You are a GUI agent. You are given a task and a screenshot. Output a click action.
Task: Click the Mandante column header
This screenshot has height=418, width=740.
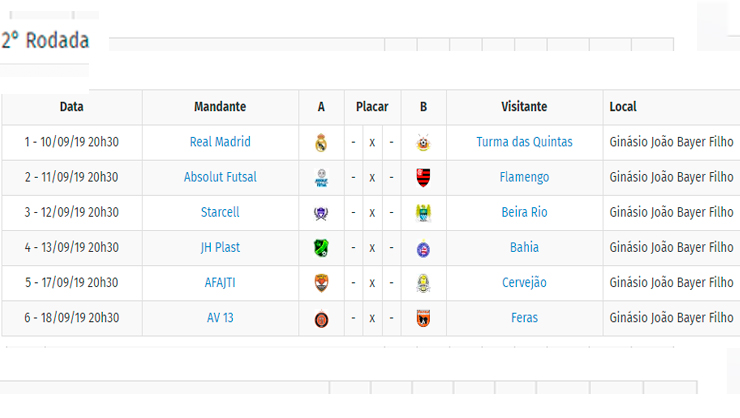coord(220,107)
